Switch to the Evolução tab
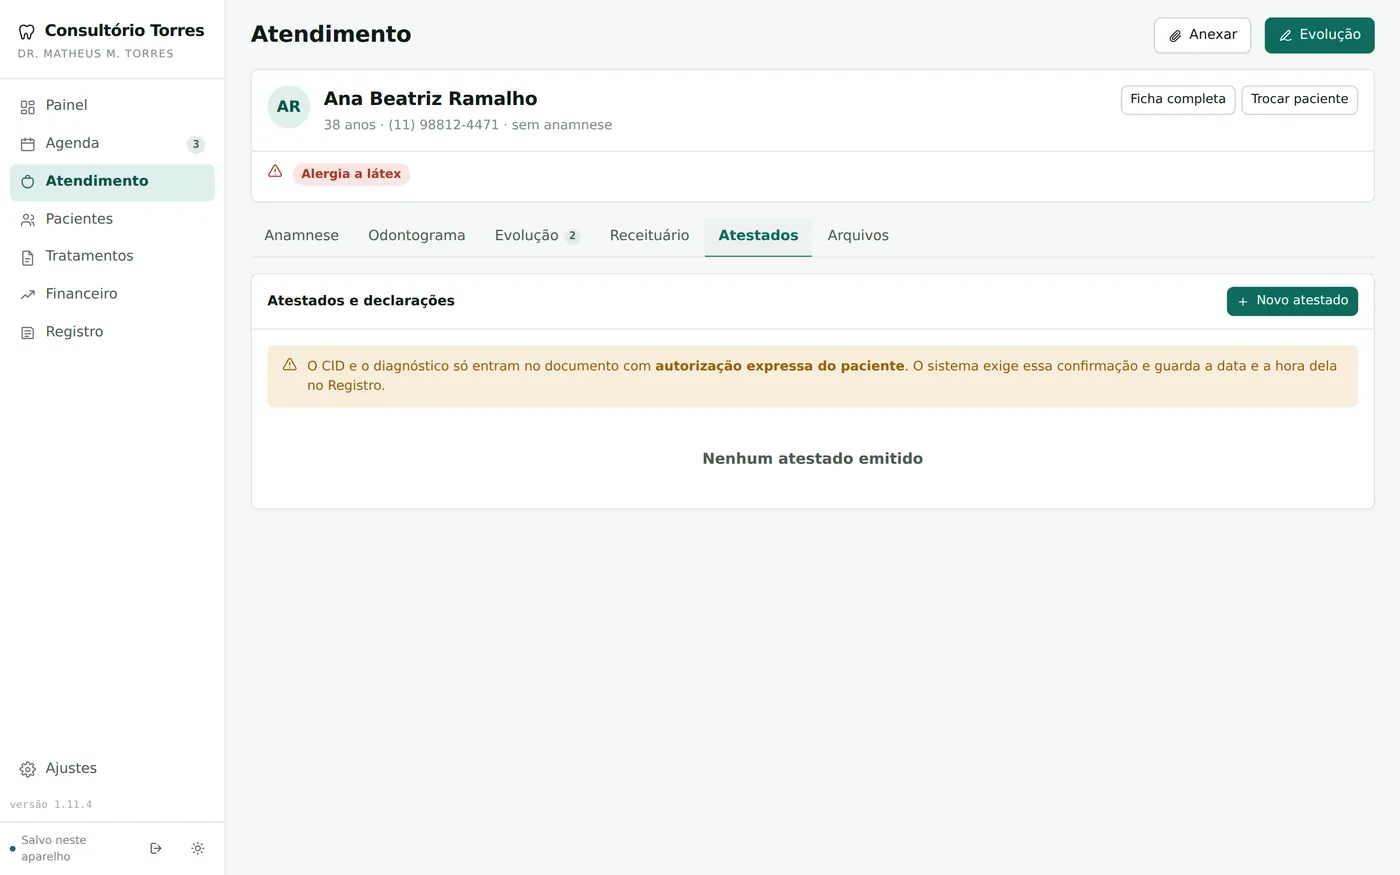Image resolution: width=1400 pixels, height=875 pixels. [537, 236]
